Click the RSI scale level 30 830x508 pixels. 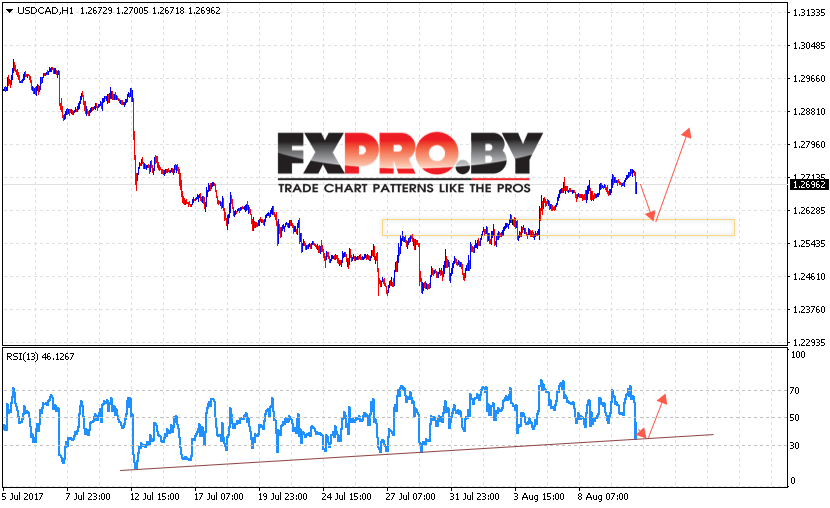795,446
